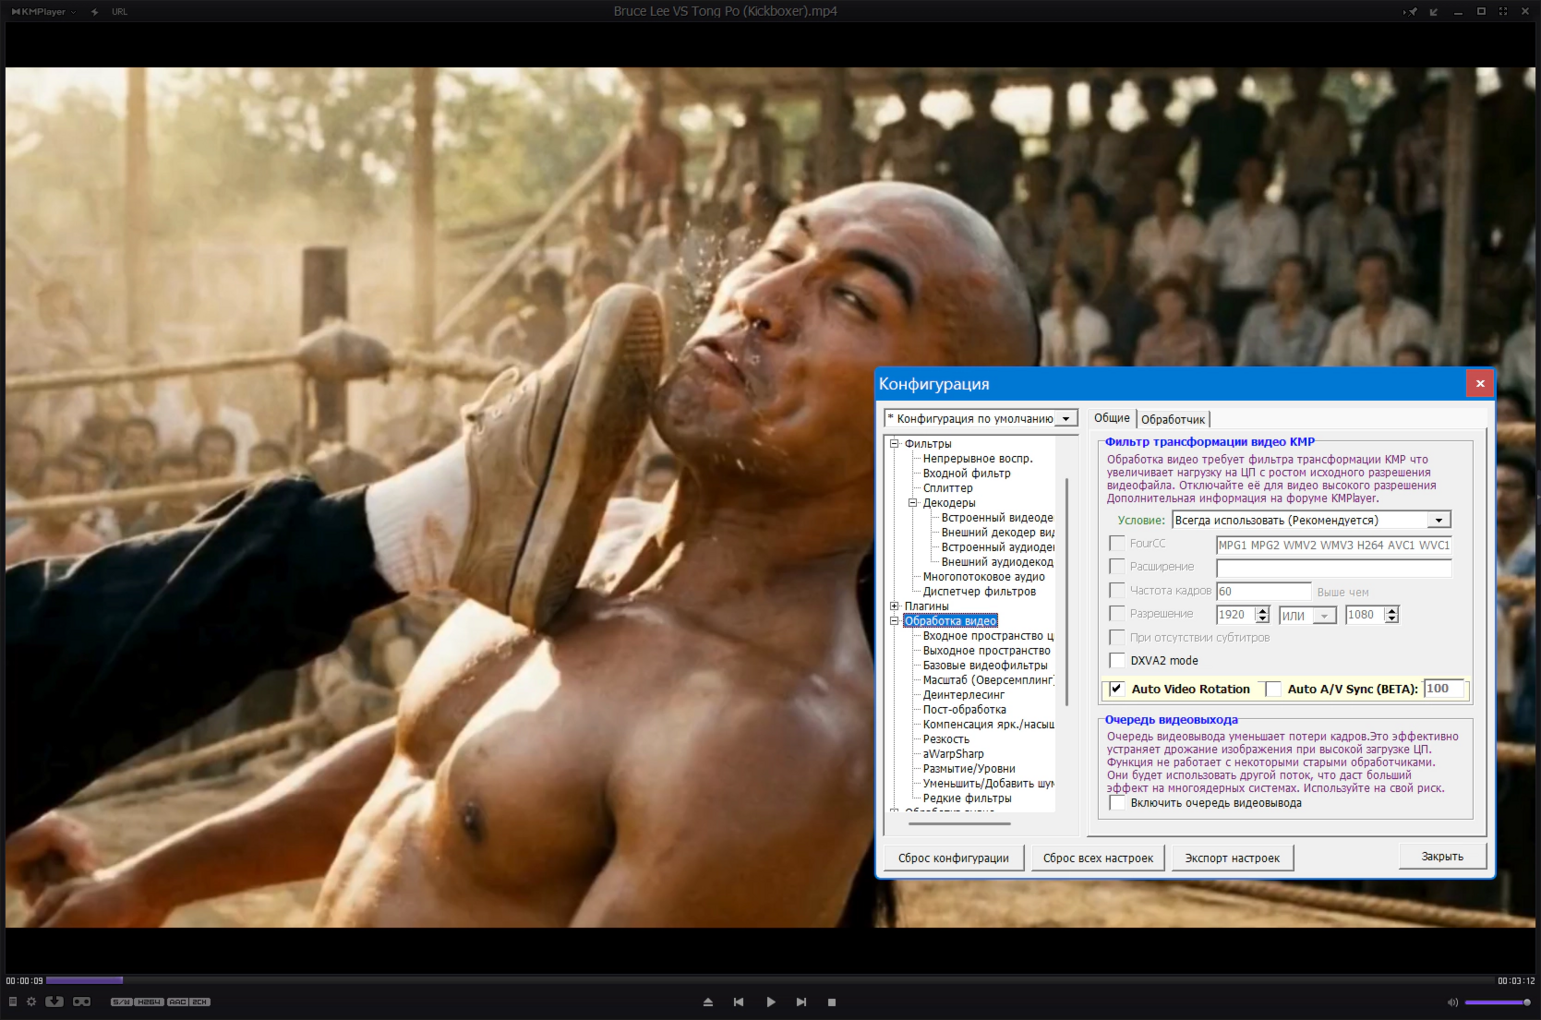
Task: Open the settings gear icon in bottom bar
Action: (x=31, y=1001)
